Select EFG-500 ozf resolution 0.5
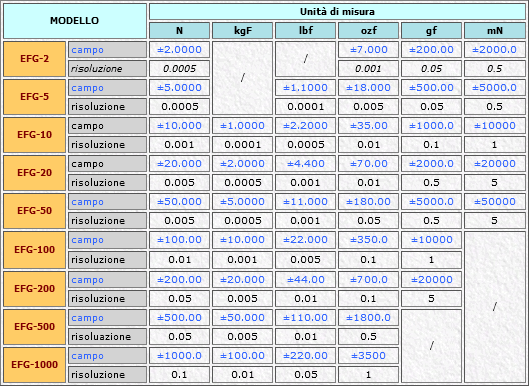The width and height of the screenshot is (529, 386). click(x=369, y=337)
